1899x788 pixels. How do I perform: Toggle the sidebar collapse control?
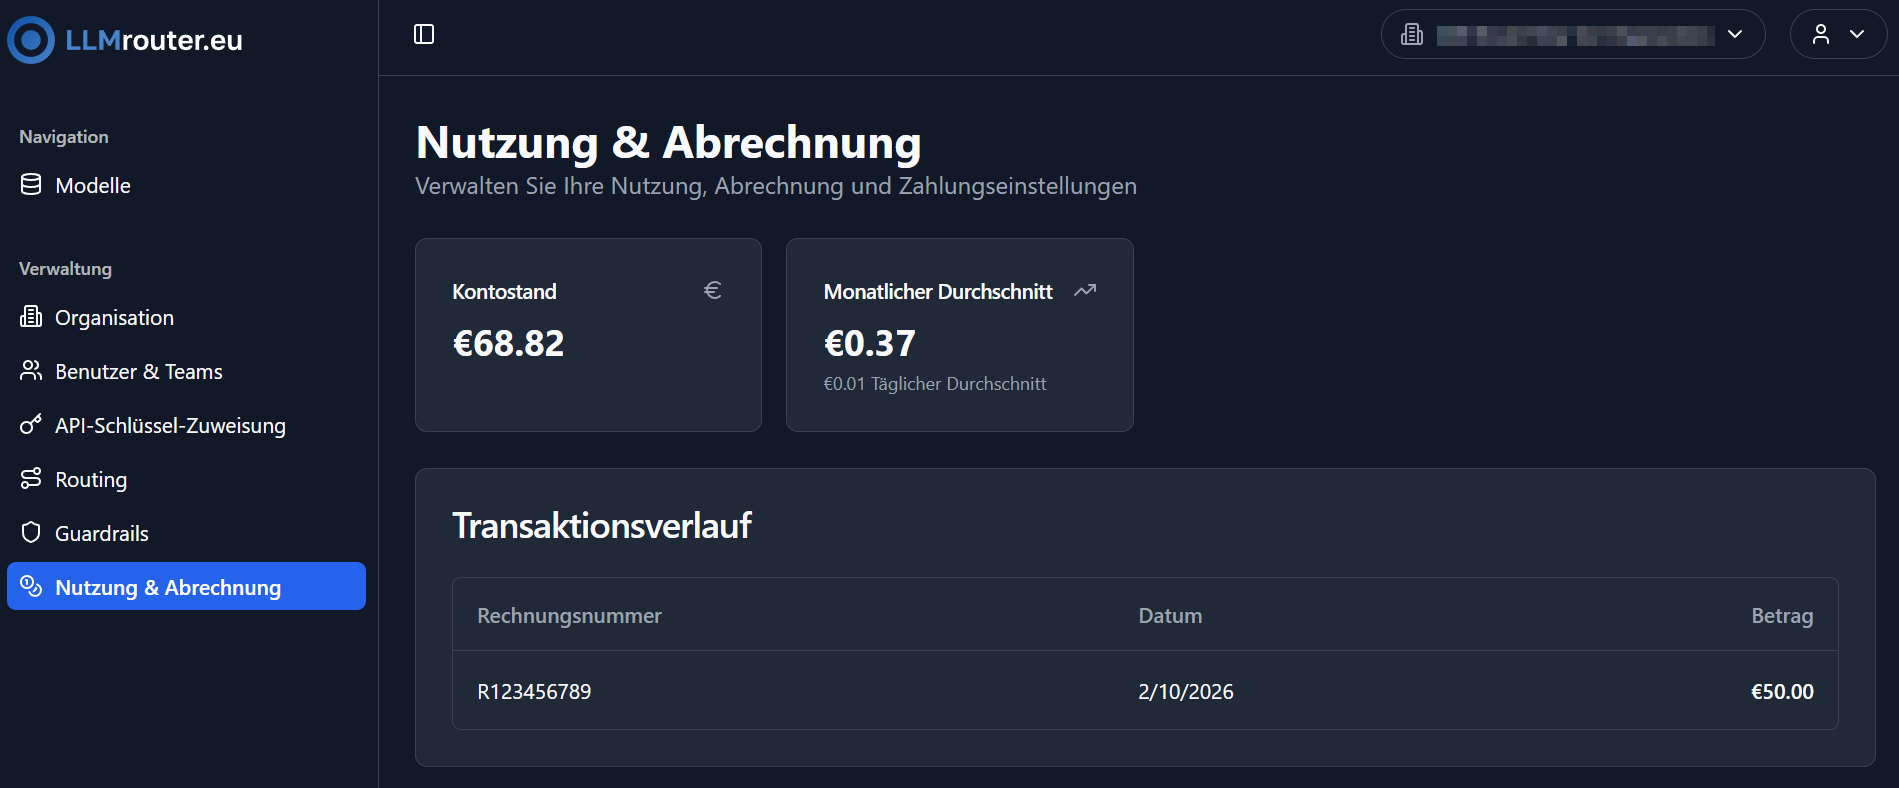tap(425, 33)
